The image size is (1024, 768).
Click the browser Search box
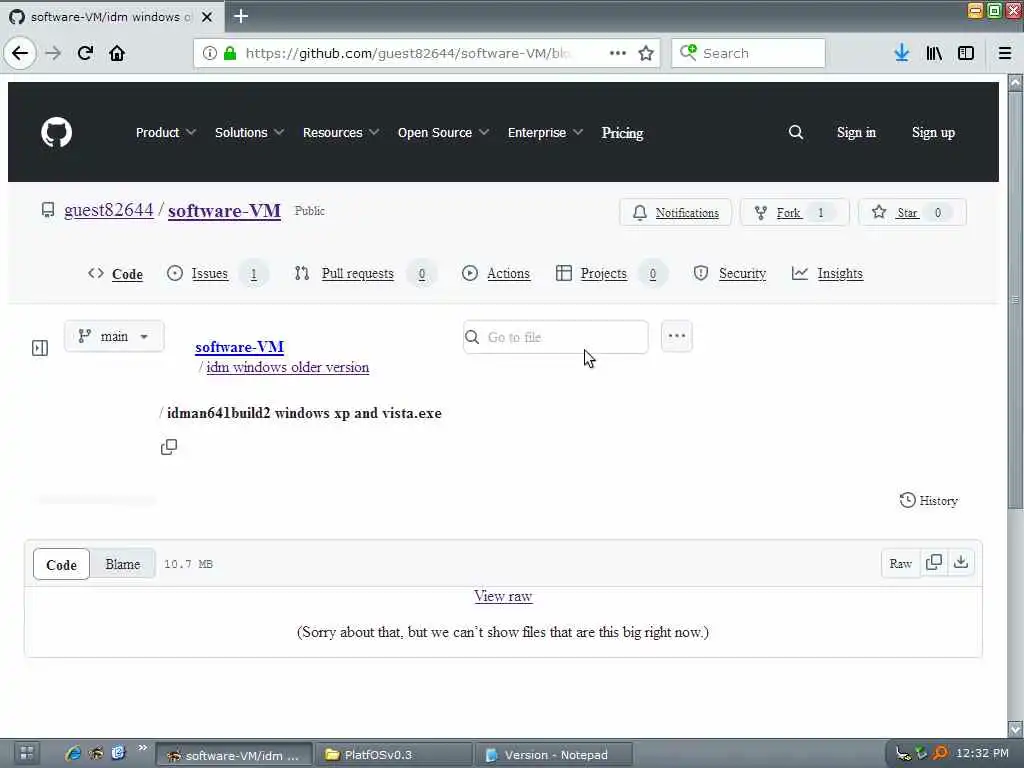(x=748, y=53)
